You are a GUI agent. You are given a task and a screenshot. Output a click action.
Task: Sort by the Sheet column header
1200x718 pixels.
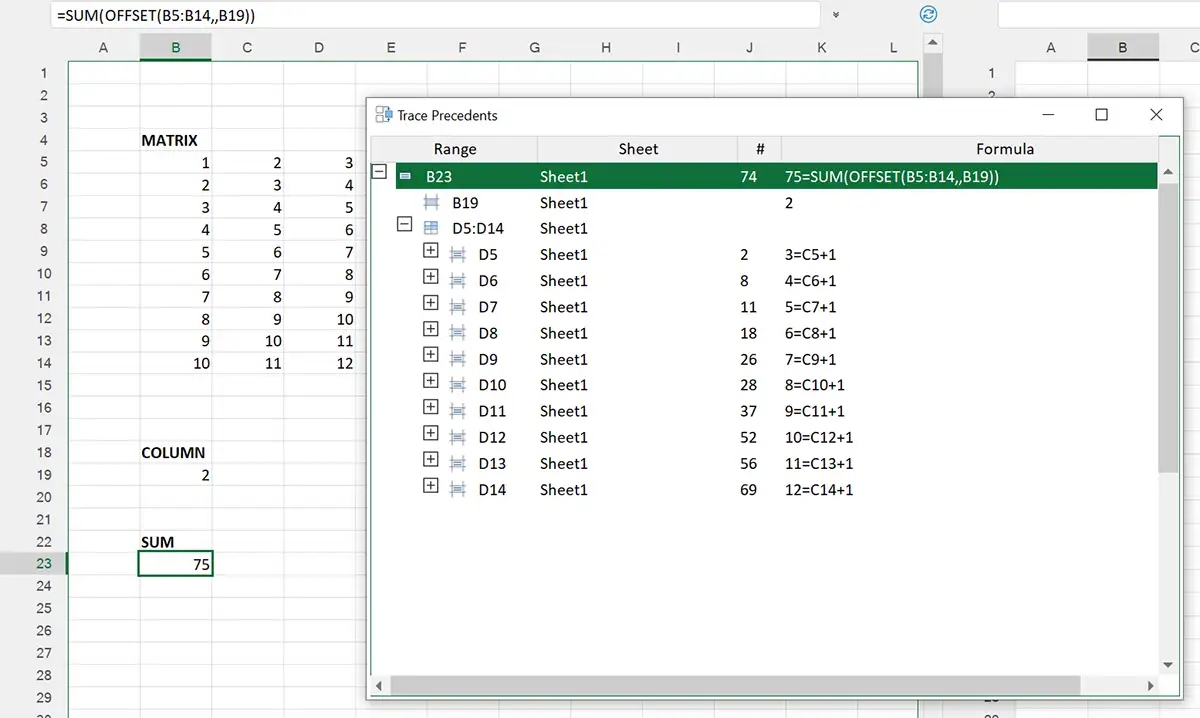click(x=638, y=149)
